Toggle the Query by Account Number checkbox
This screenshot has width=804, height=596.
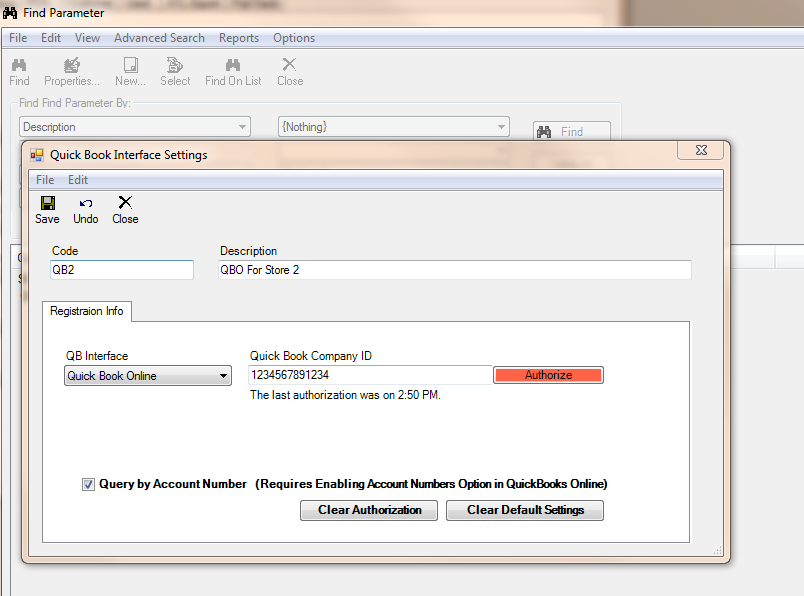(88, 484)
